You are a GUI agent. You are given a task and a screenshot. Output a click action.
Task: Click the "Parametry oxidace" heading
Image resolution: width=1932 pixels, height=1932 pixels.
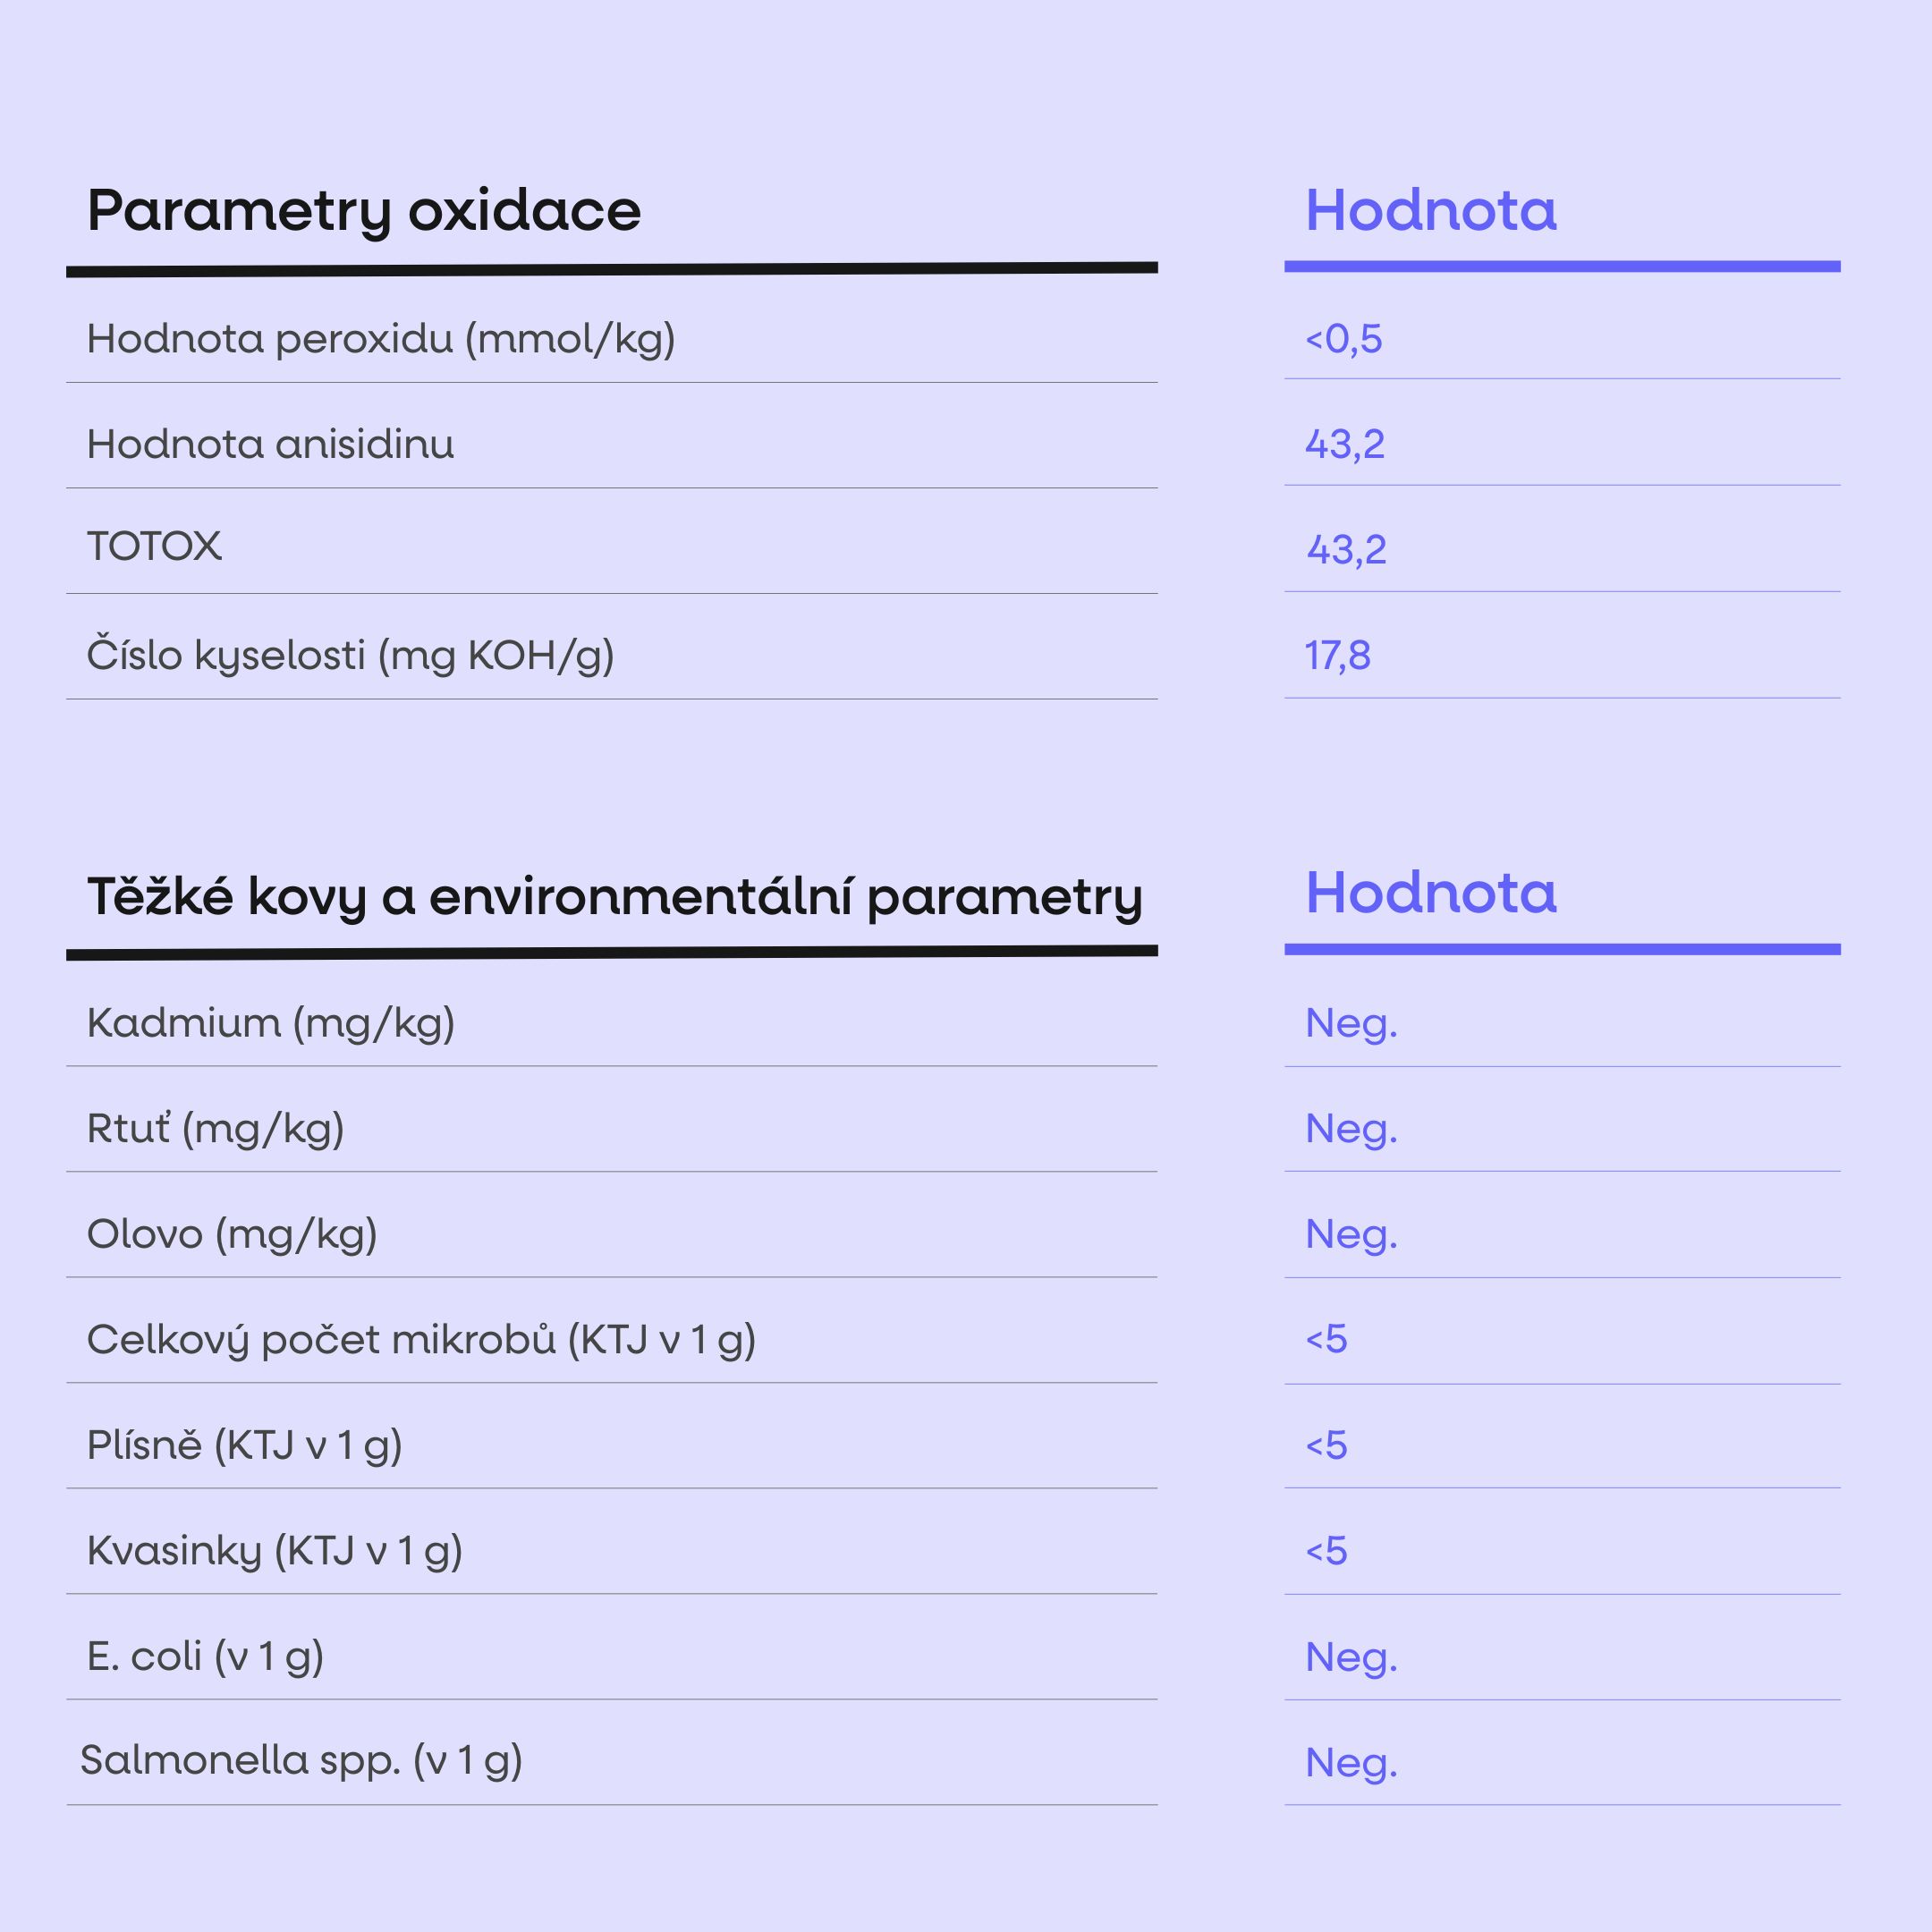[364, 211]
